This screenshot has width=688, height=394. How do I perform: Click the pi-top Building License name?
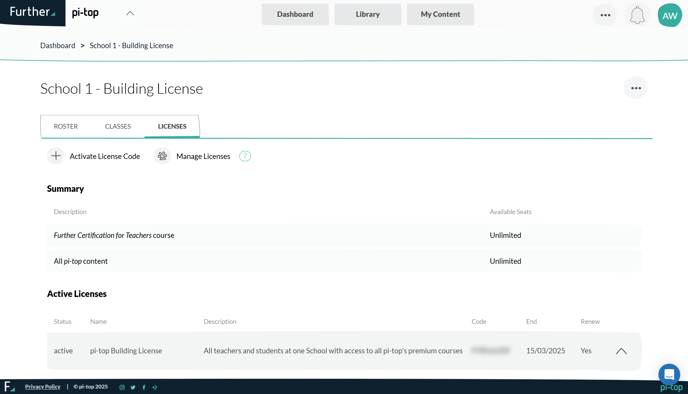point(126,351)
